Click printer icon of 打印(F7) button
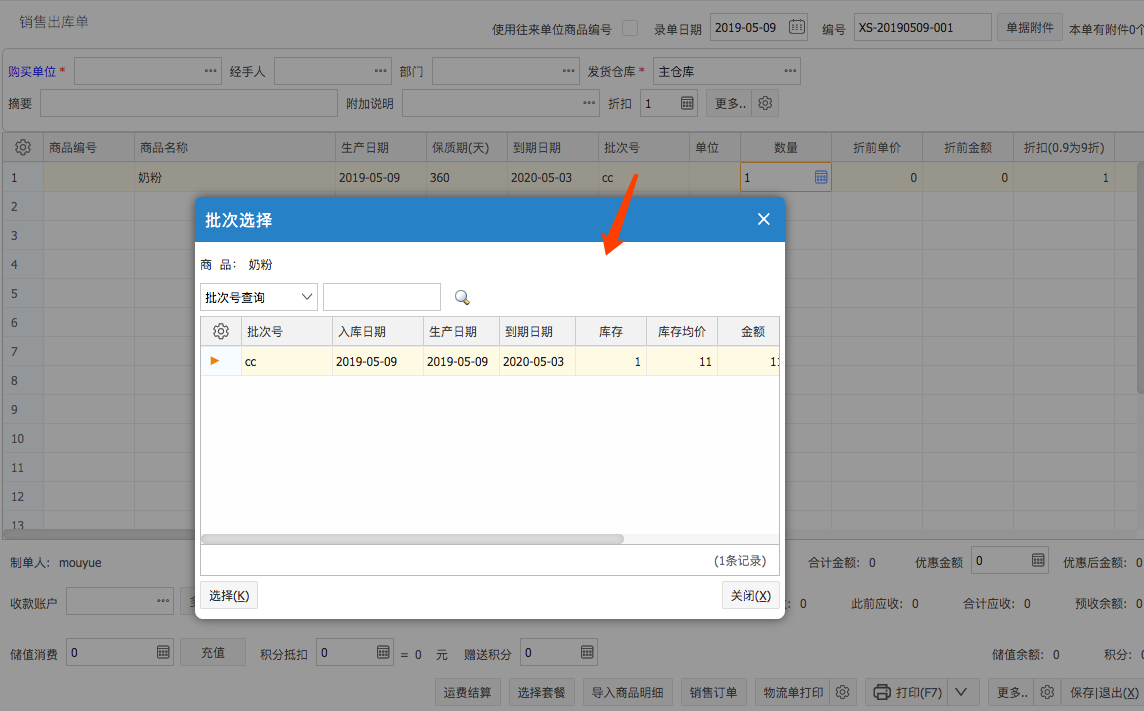Image resolution: width=1144 pixels, height=711 pixels. pos(881,692)
